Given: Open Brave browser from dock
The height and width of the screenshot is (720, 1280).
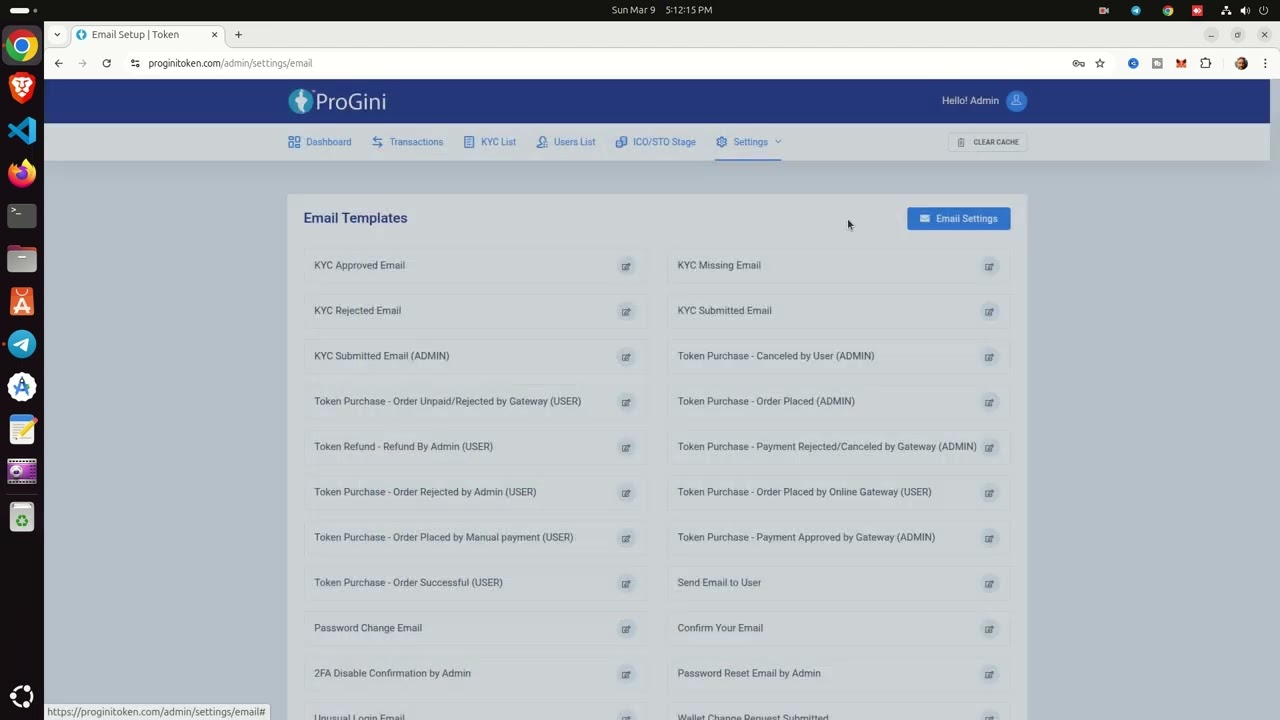Looking at the screenshot, I should (22, 88).
